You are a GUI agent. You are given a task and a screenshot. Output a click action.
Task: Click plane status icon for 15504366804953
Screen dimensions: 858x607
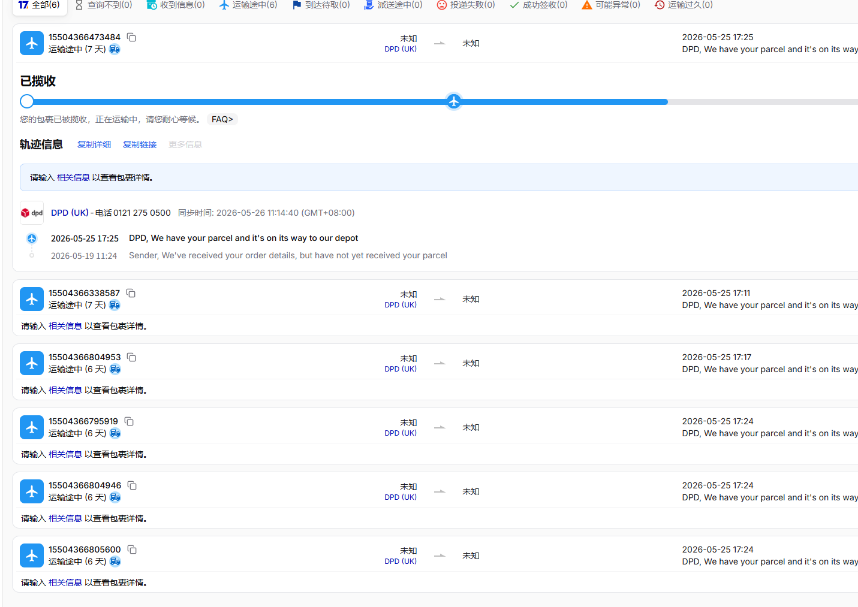(32, 363)
